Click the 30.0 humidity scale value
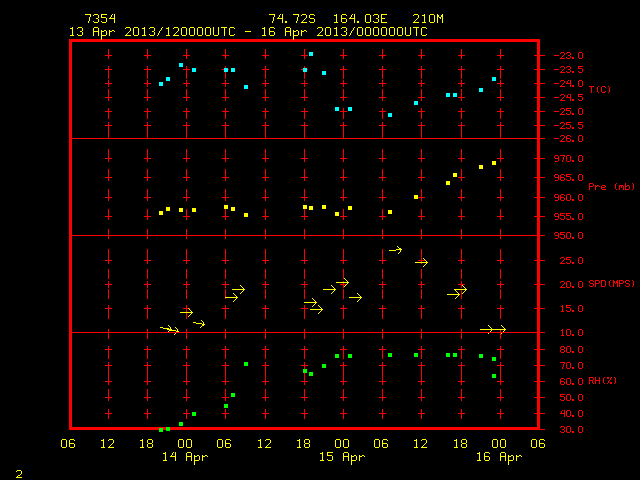 (571, 429)
